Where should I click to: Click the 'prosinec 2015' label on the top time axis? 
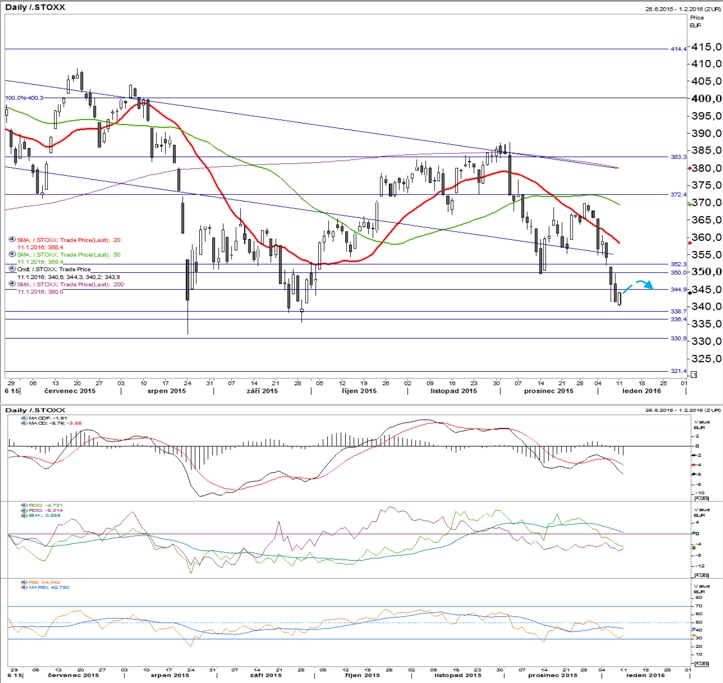click(x=549, y=391)
